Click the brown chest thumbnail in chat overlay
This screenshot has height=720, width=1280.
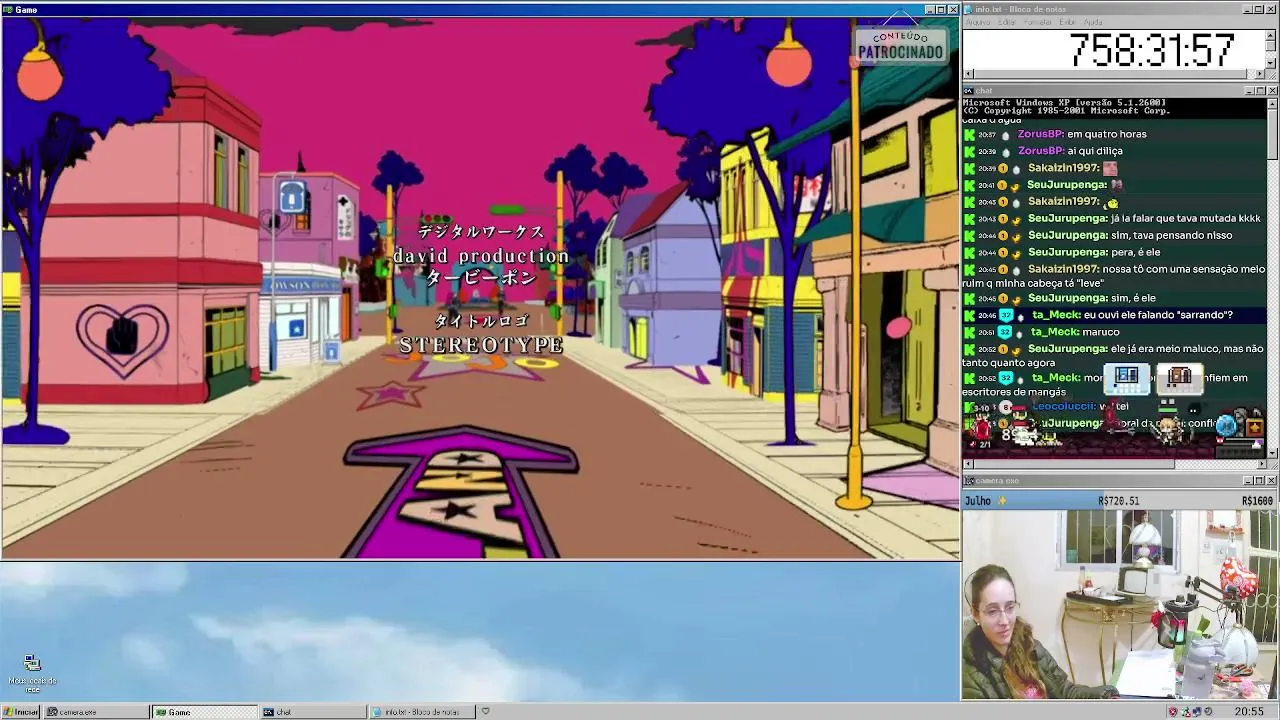[1180, 377]
